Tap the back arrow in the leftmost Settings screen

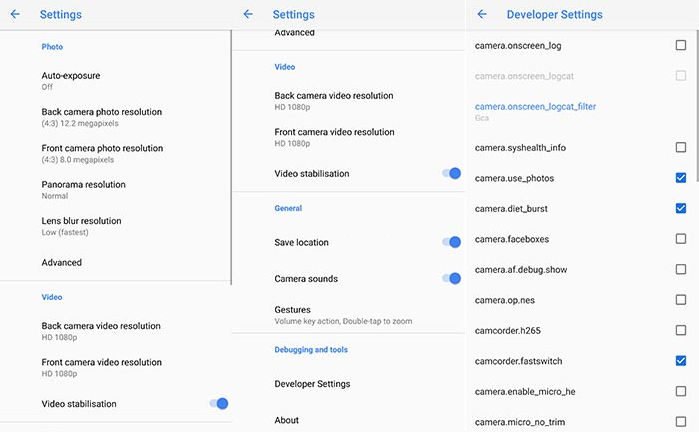click(x=15, y=15)
